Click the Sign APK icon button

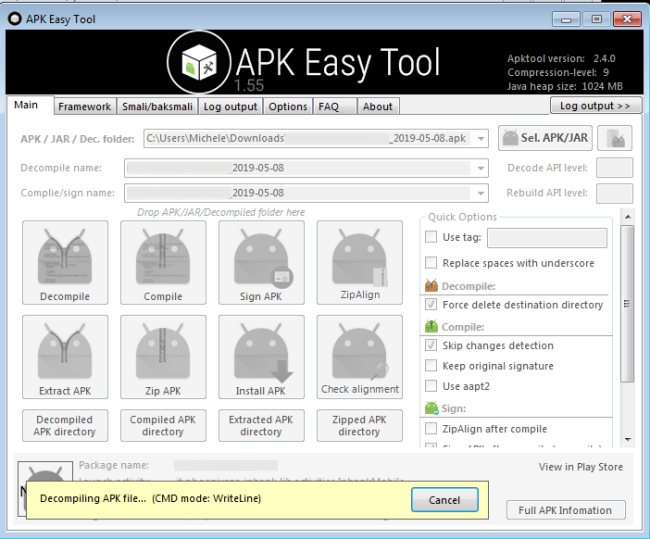click(x=261, y=262)
